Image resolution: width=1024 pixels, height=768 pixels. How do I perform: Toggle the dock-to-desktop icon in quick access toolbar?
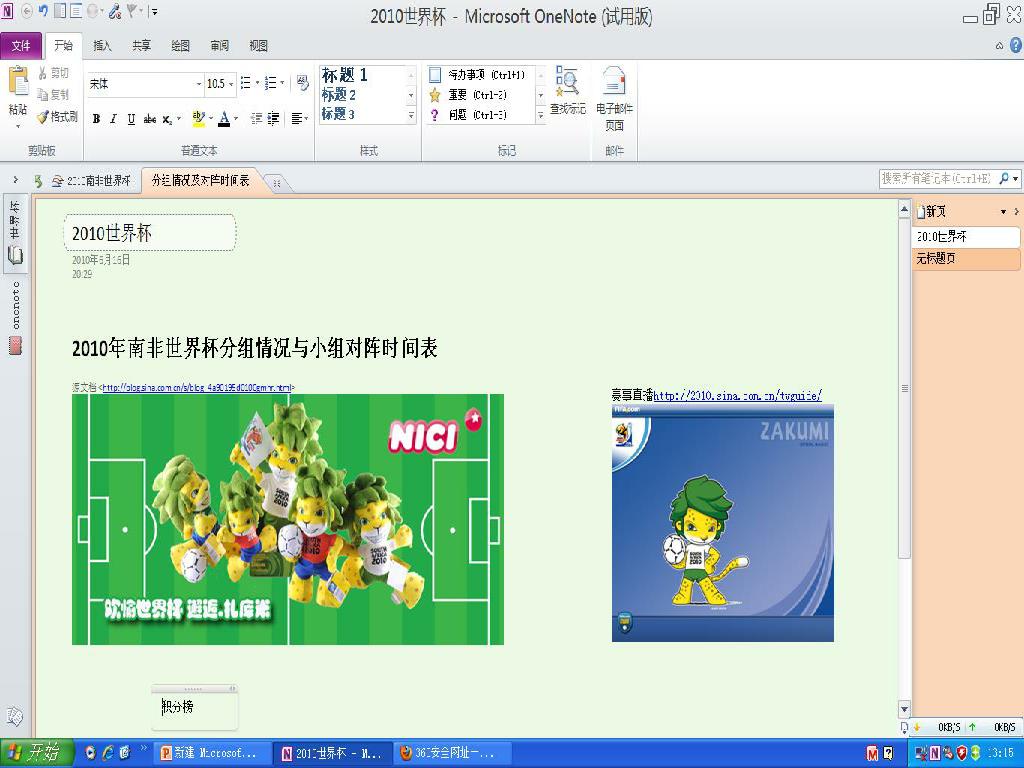coord(60,11)
